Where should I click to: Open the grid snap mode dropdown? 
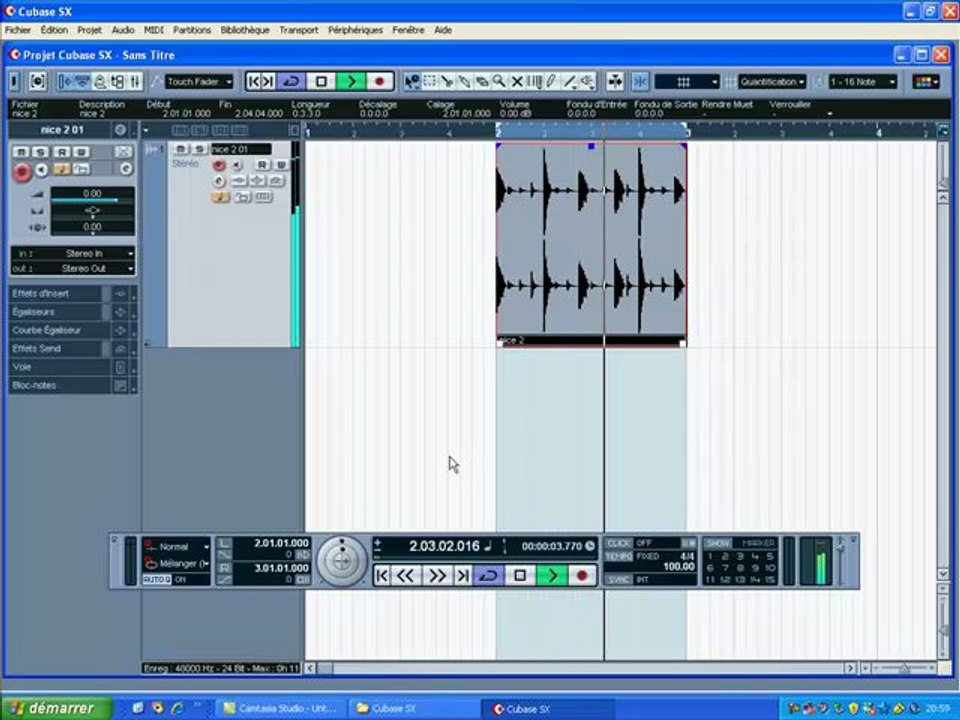point(687,81)
